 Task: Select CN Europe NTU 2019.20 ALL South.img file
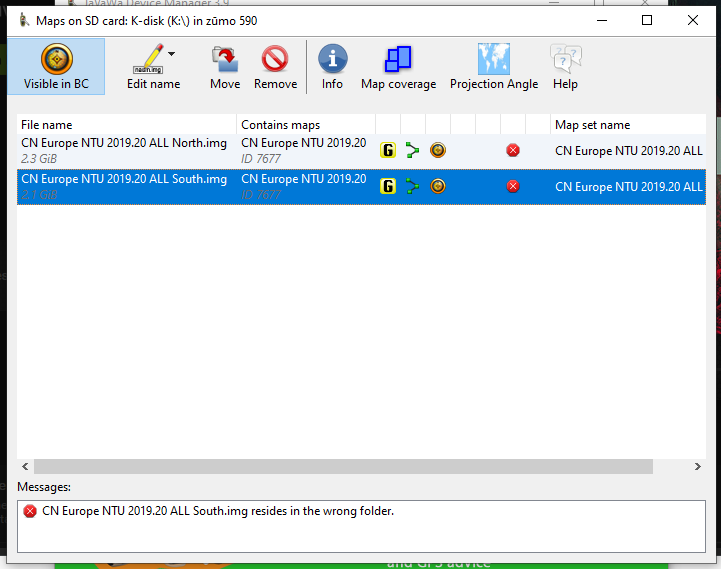click(124, 179)
